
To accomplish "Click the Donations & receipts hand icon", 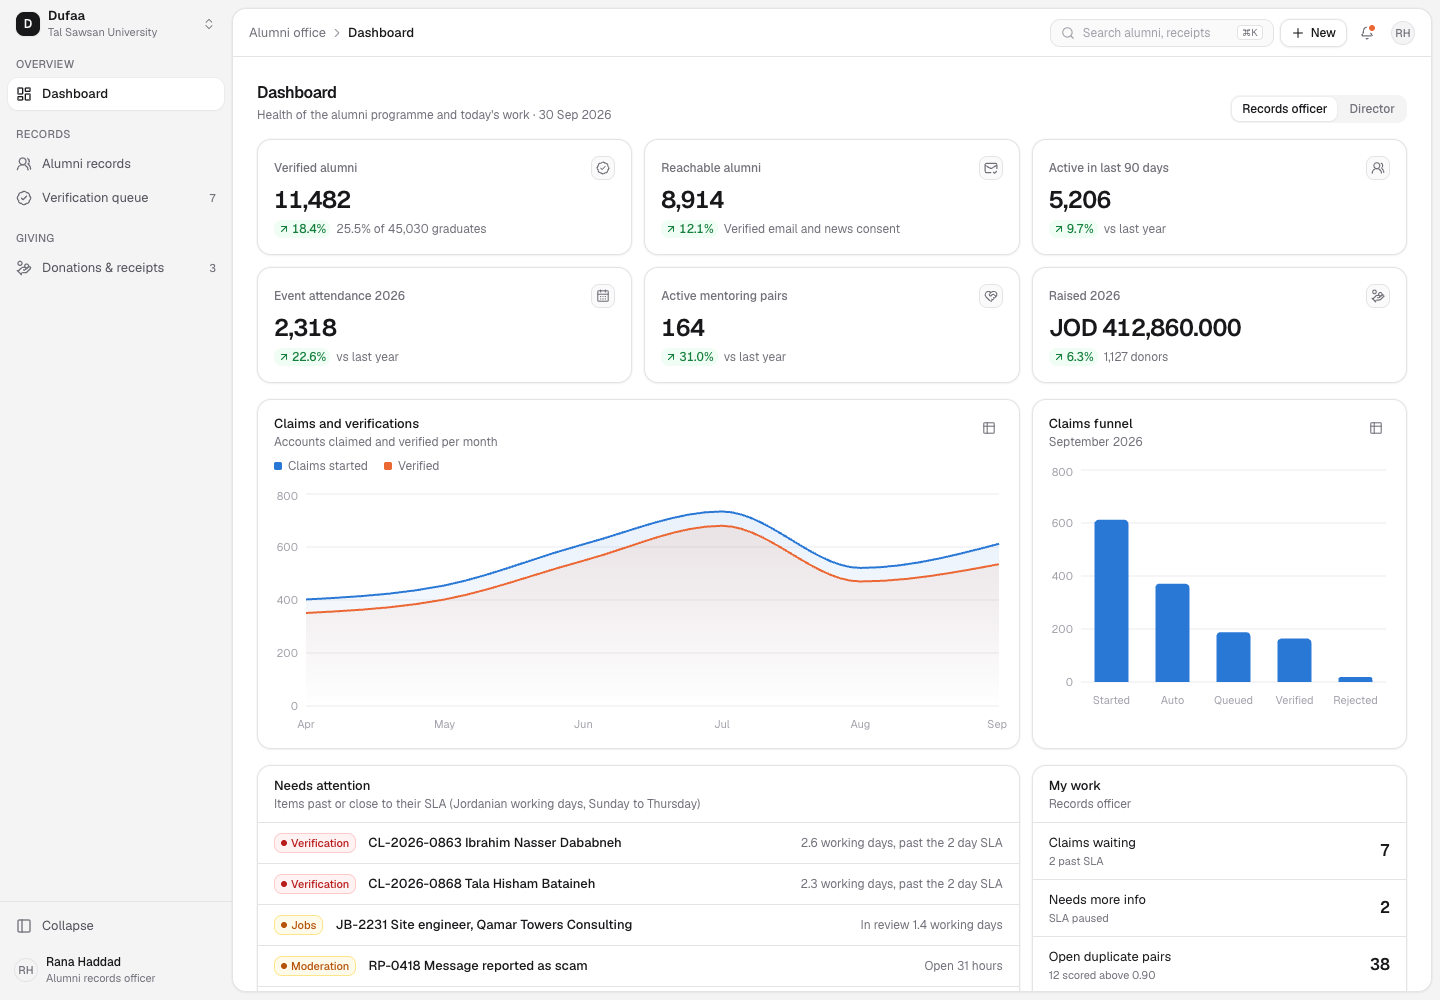I will [24, 268].
